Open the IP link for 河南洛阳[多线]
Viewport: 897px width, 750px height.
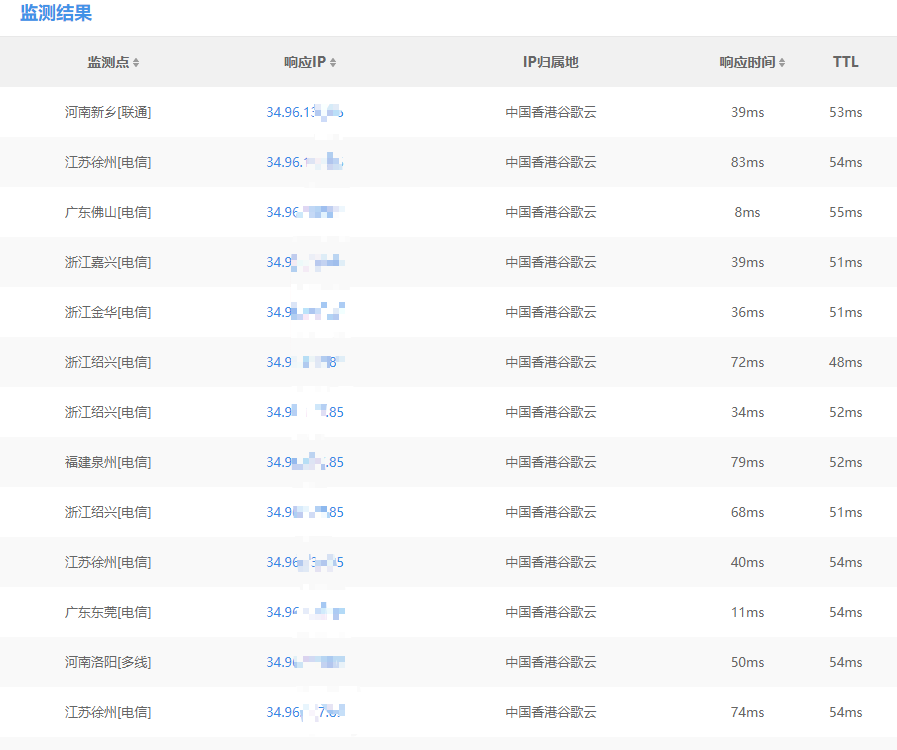tap(305, 662)
